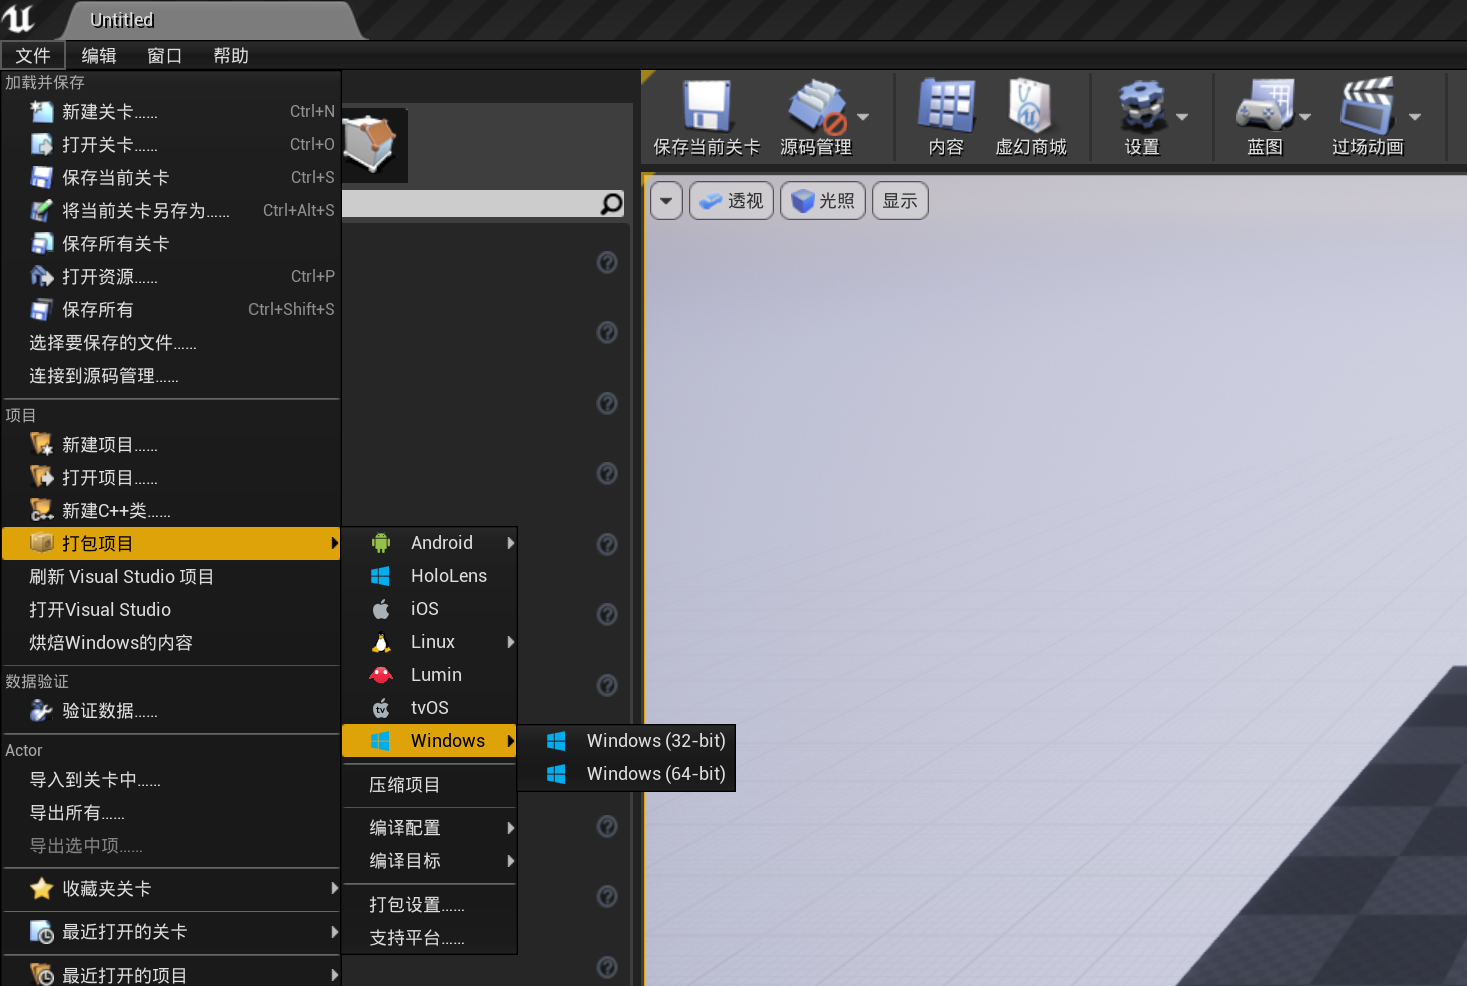This screenshot has height=986, width=1467.
Task: Choose Export All (导出所有)
Action: point(171,813)
